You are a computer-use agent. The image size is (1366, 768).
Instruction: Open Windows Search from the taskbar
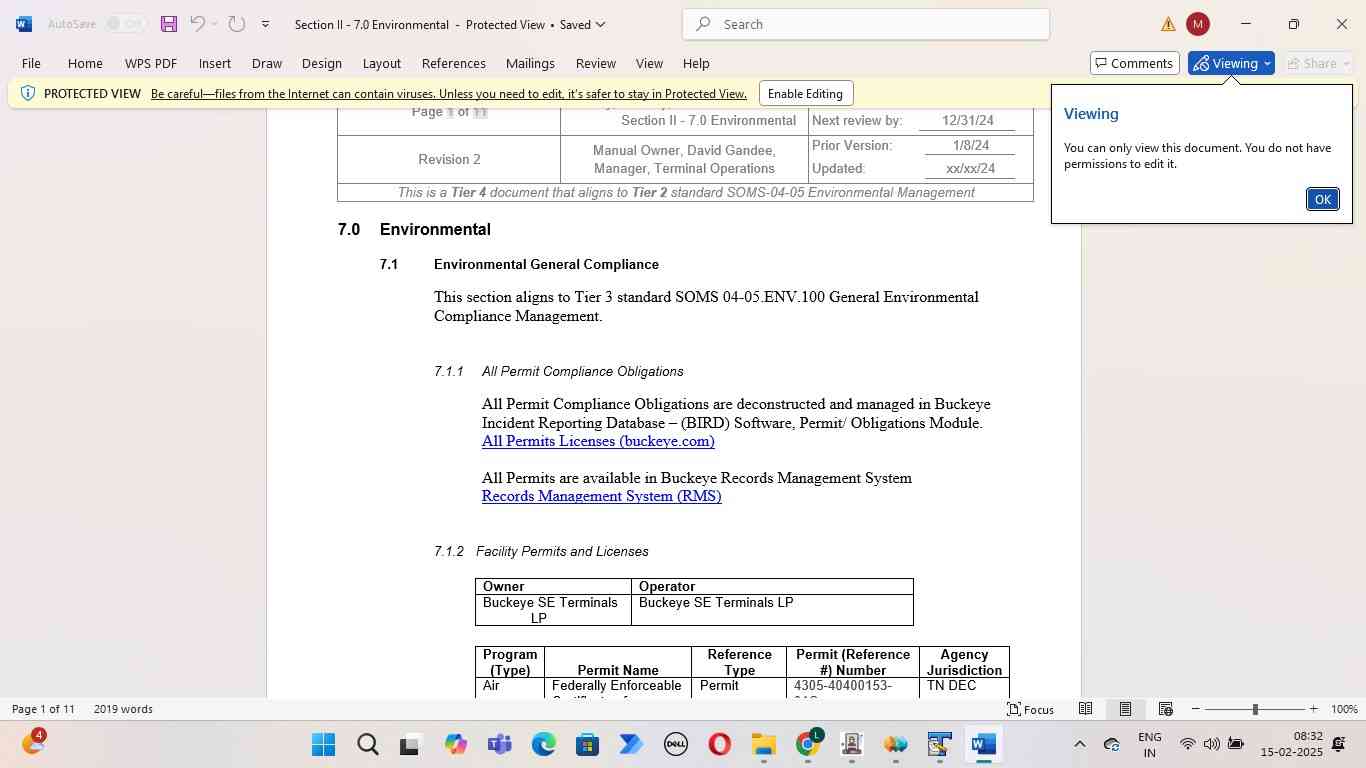[x=367, y=745]
